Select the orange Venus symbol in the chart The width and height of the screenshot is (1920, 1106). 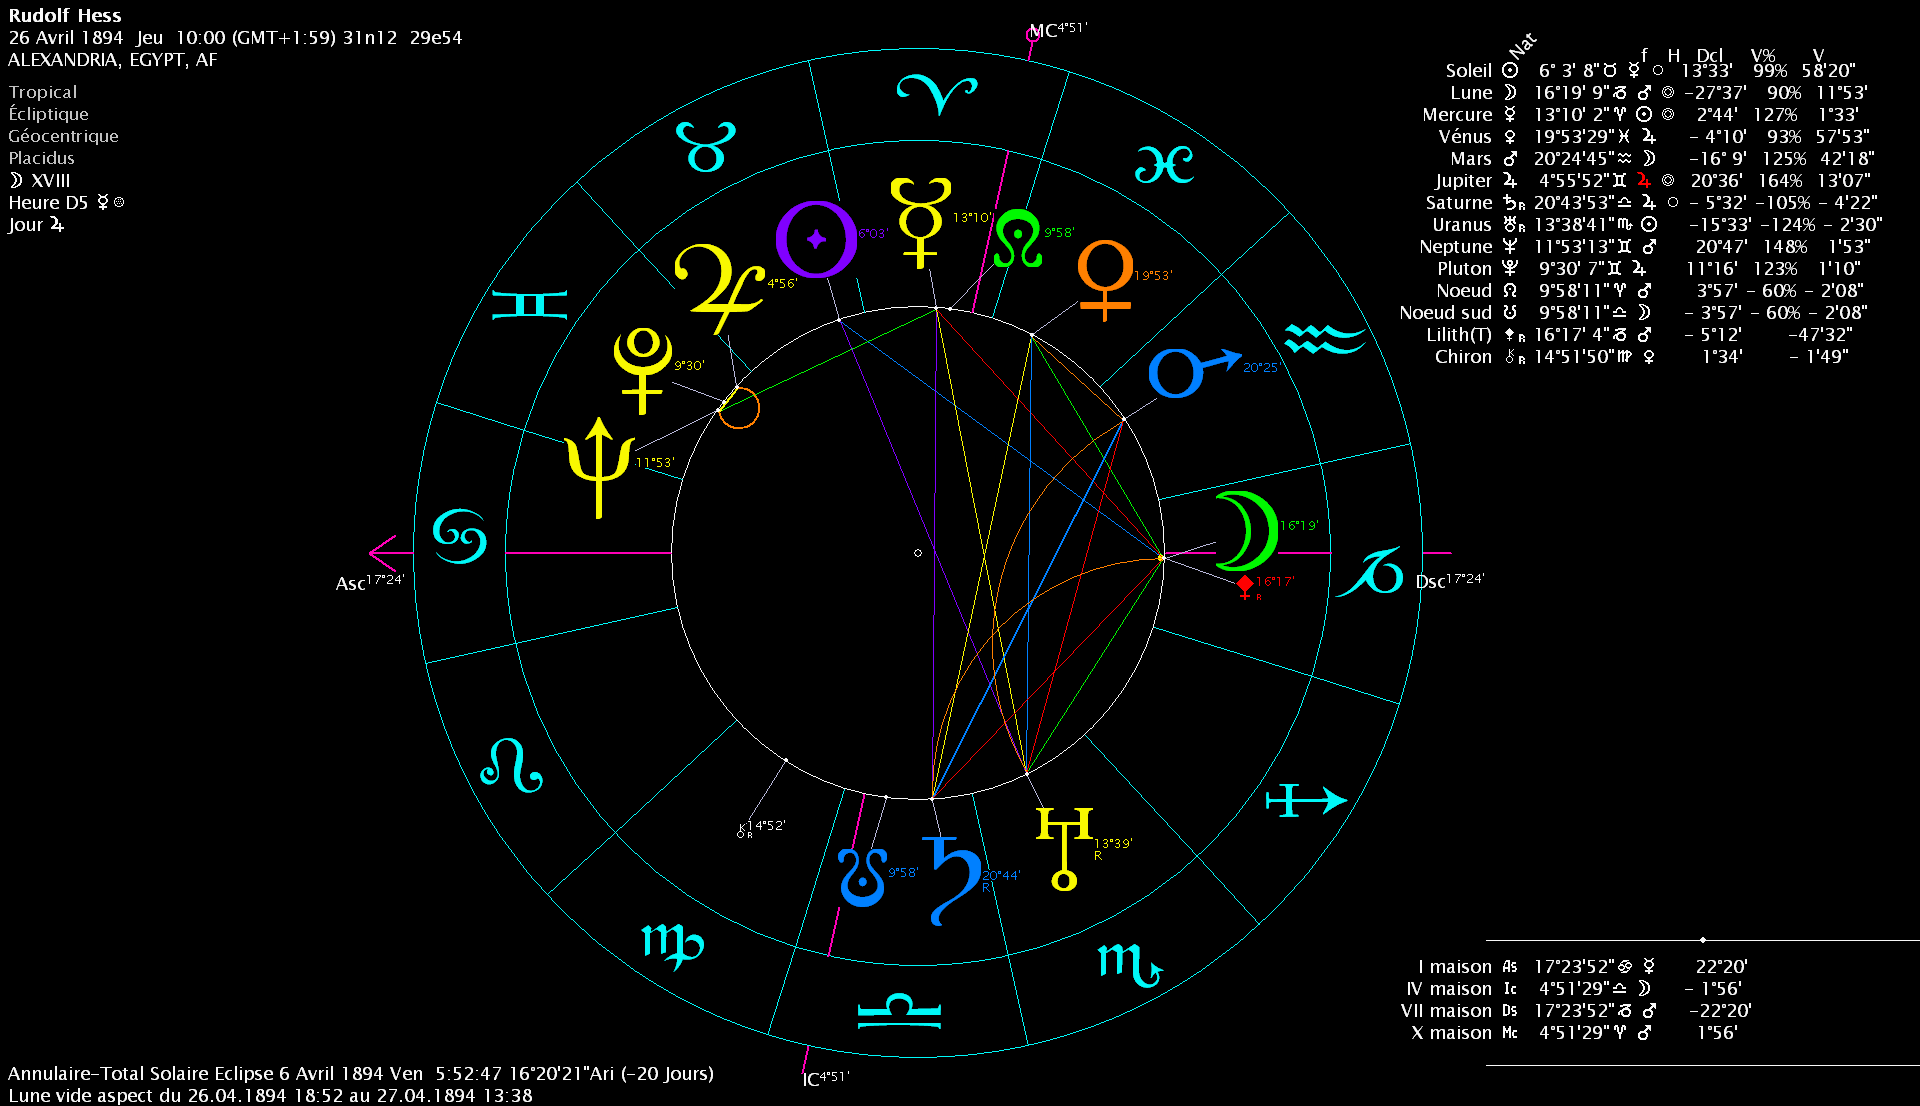1105,280
